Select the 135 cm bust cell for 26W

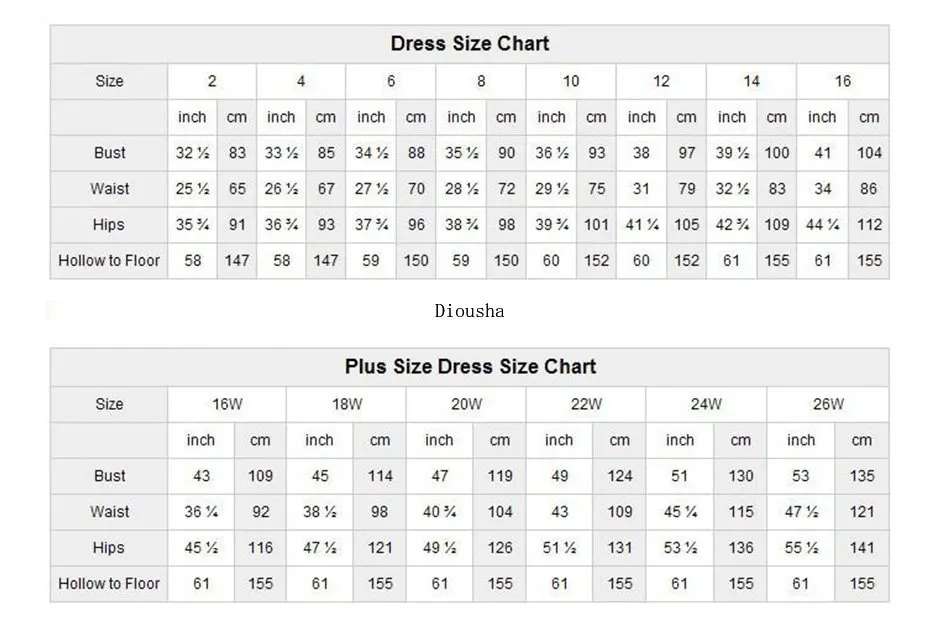tap(861, 476)
